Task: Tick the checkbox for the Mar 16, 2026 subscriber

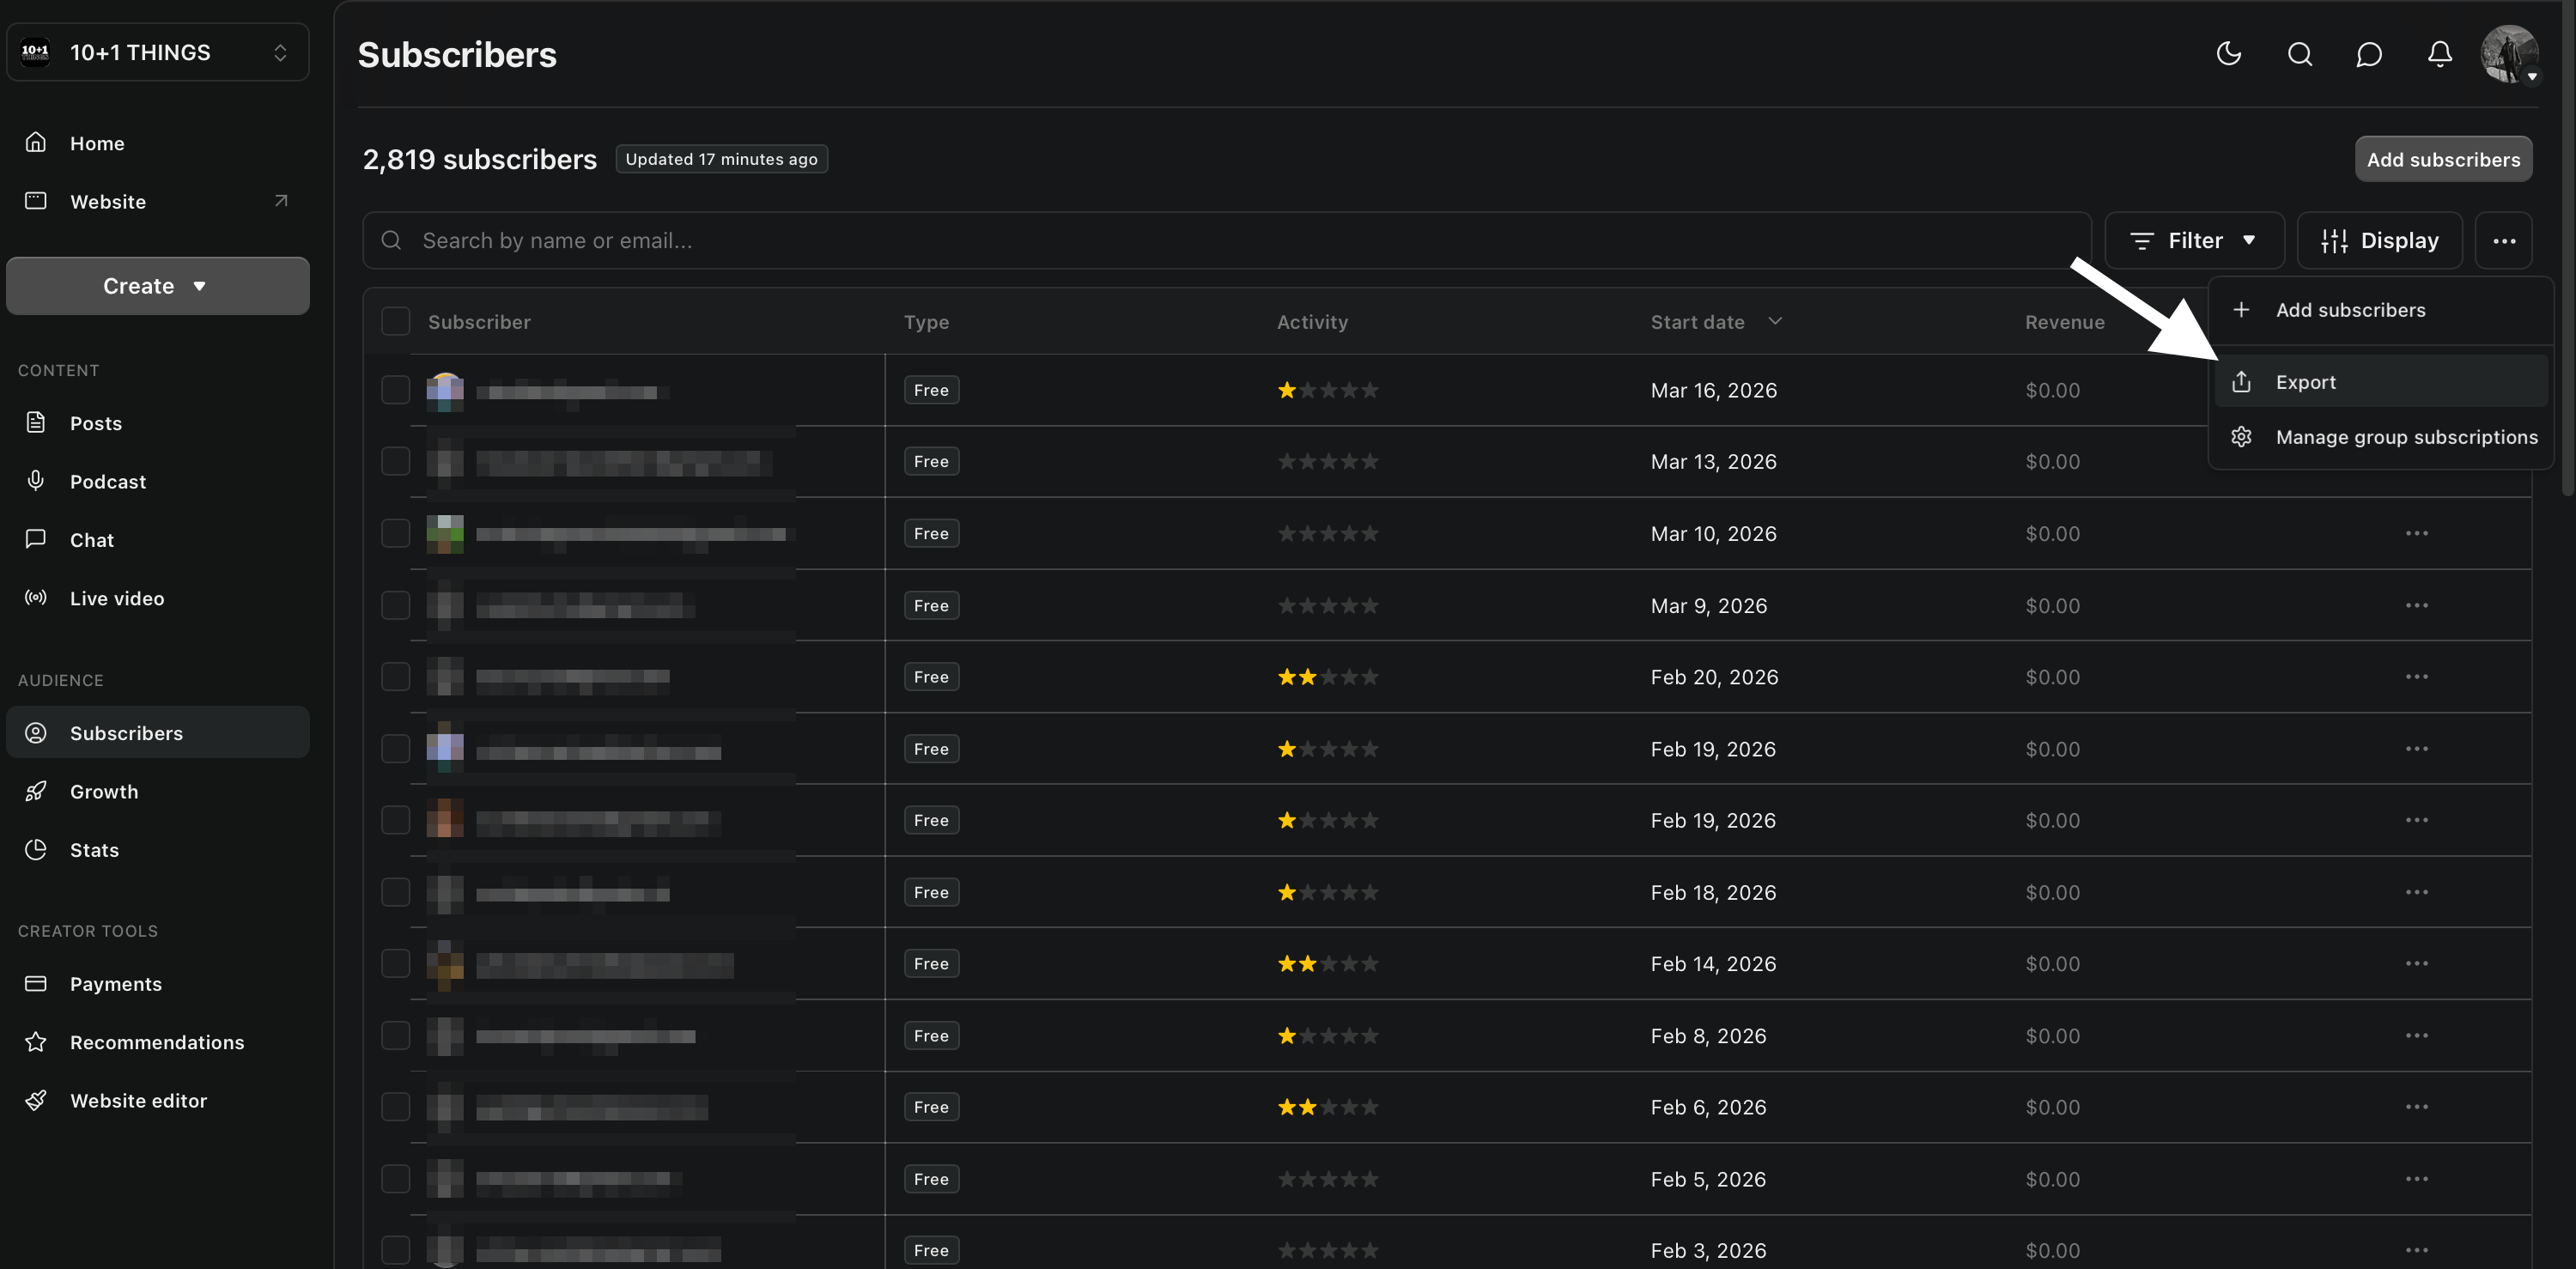Action: tap(395, 390)
